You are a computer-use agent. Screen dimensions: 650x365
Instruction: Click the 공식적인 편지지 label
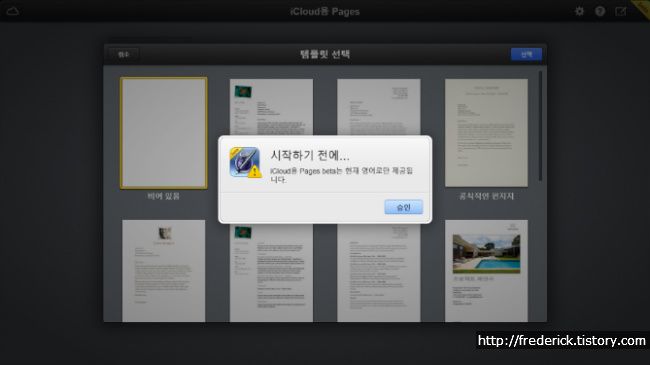486,196
